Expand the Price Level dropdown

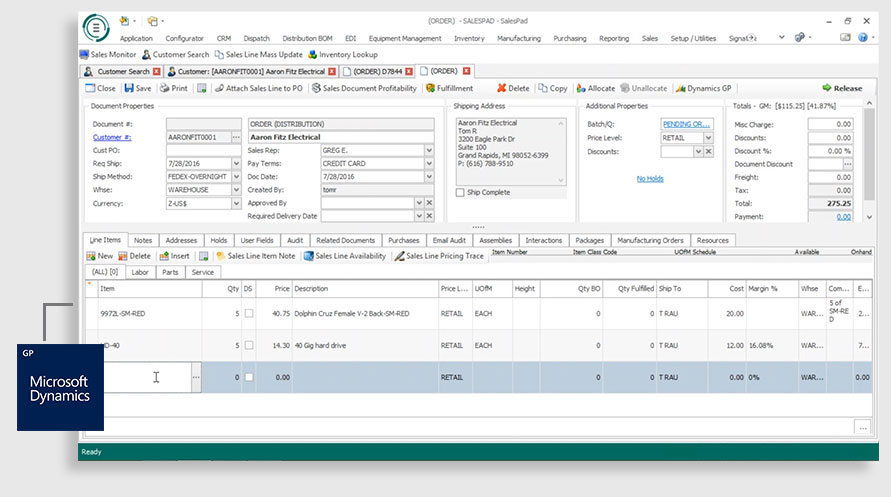(x=709, y=138)
